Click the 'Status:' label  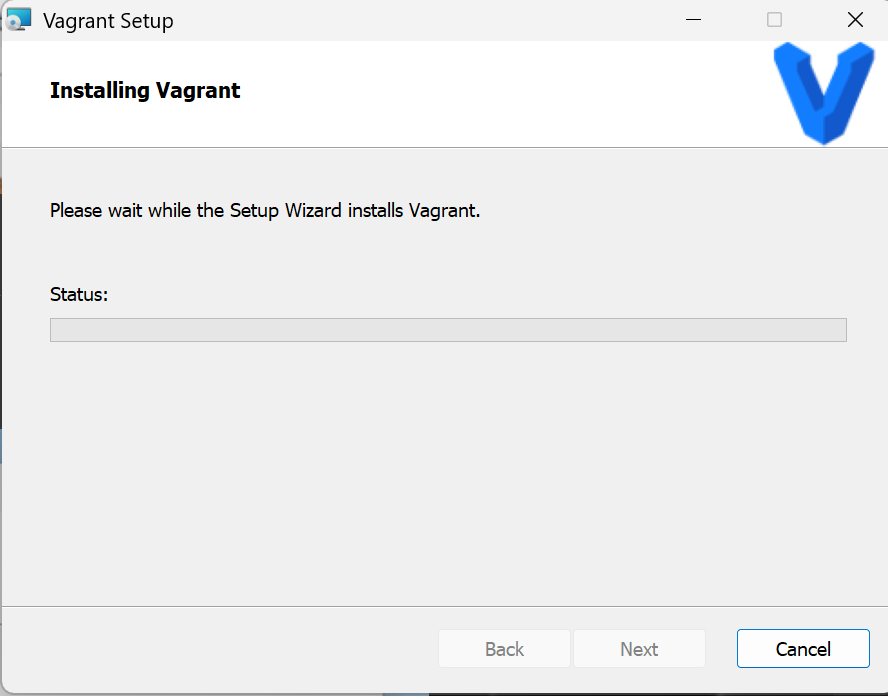point(79,294)
